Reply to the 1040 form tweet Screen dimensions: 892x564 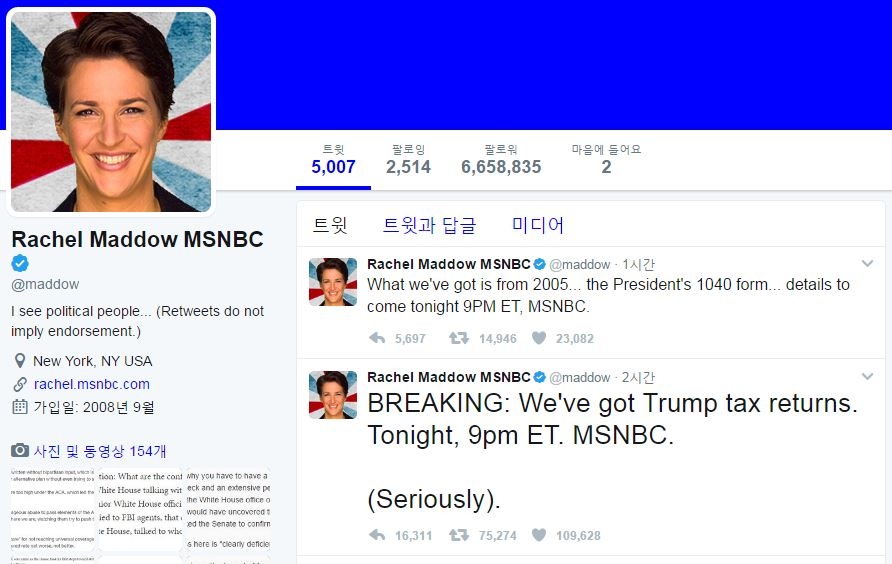[377, 339]
